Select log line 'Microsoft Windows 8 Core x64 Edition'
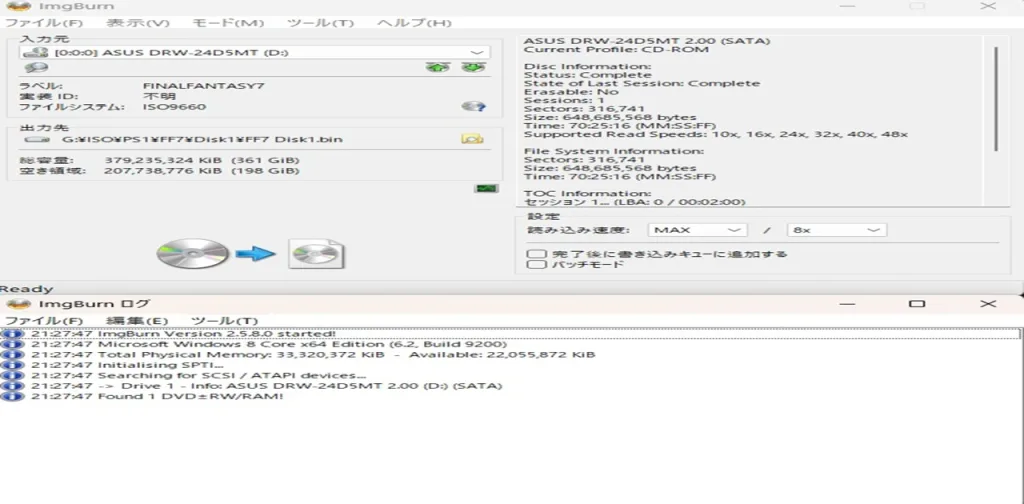This screenshot has height=504, width=1024. (x=269, y=344)
